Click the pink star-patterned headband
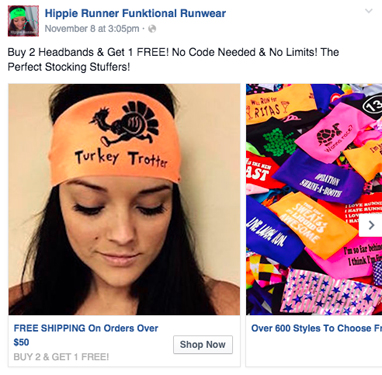This screenshot has height=375, width=382. coord(330,292)
